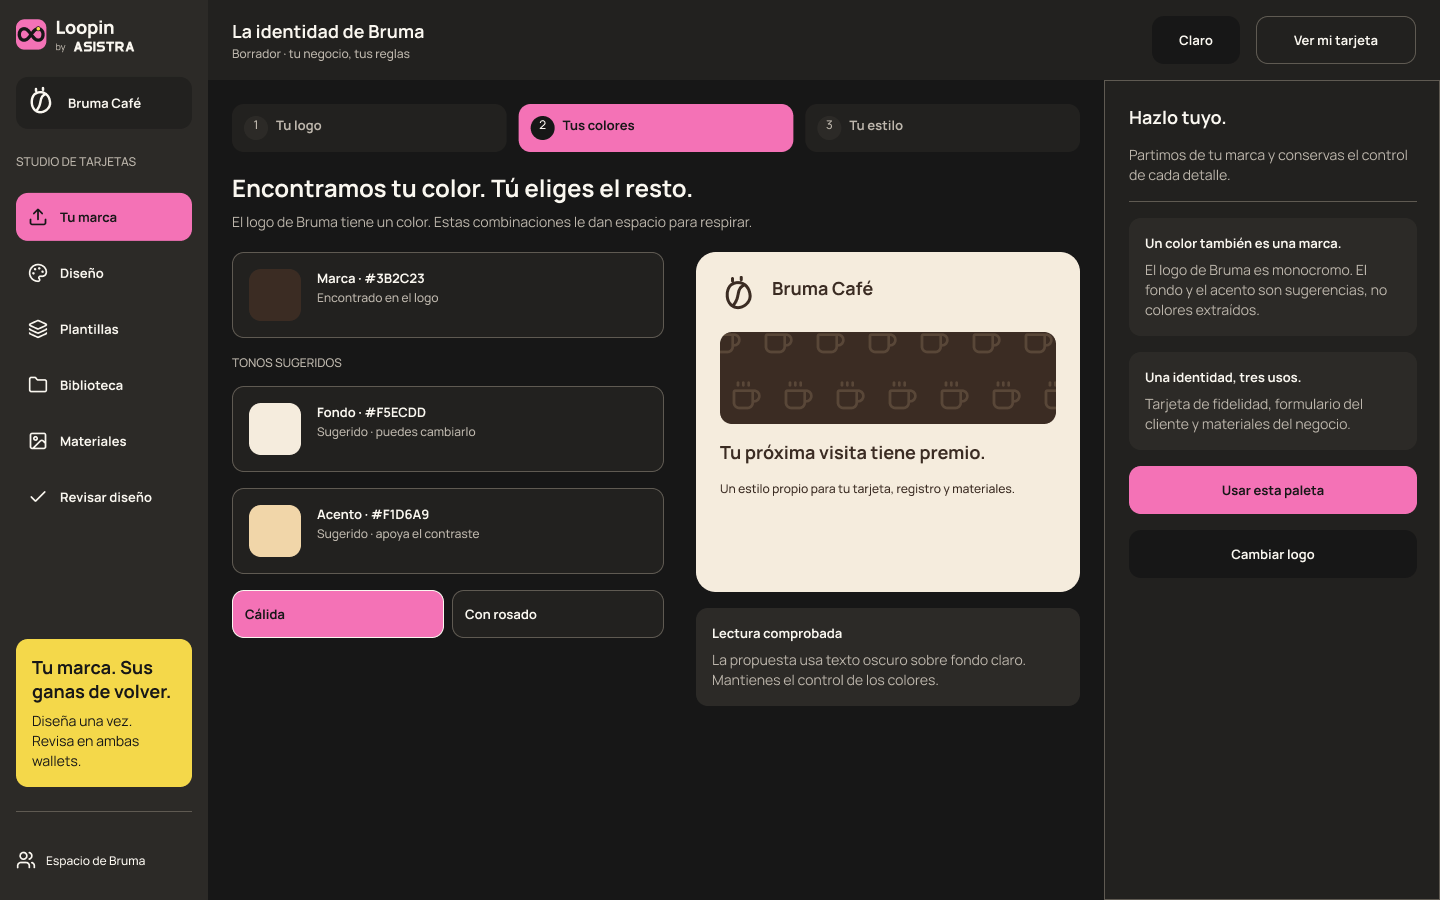Open Materiales in the sidebar
Viewport: 1440px width, 900px height.
click(x=104, y=441)
